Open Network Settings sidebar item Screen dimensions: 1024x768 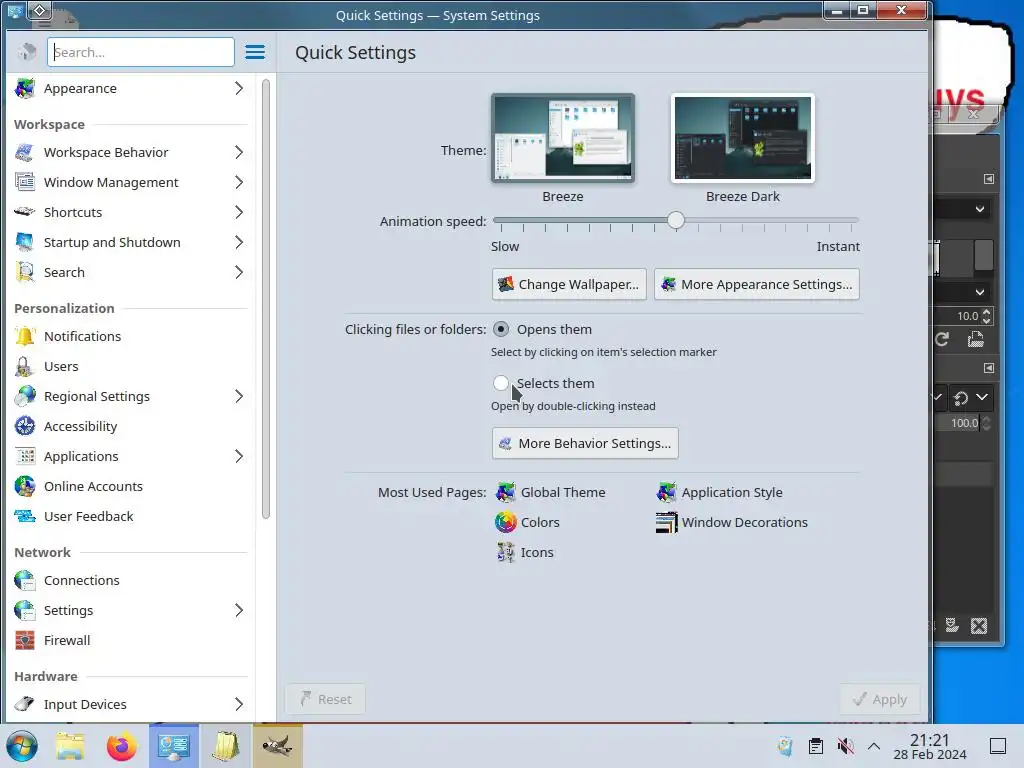pos(131,611)
